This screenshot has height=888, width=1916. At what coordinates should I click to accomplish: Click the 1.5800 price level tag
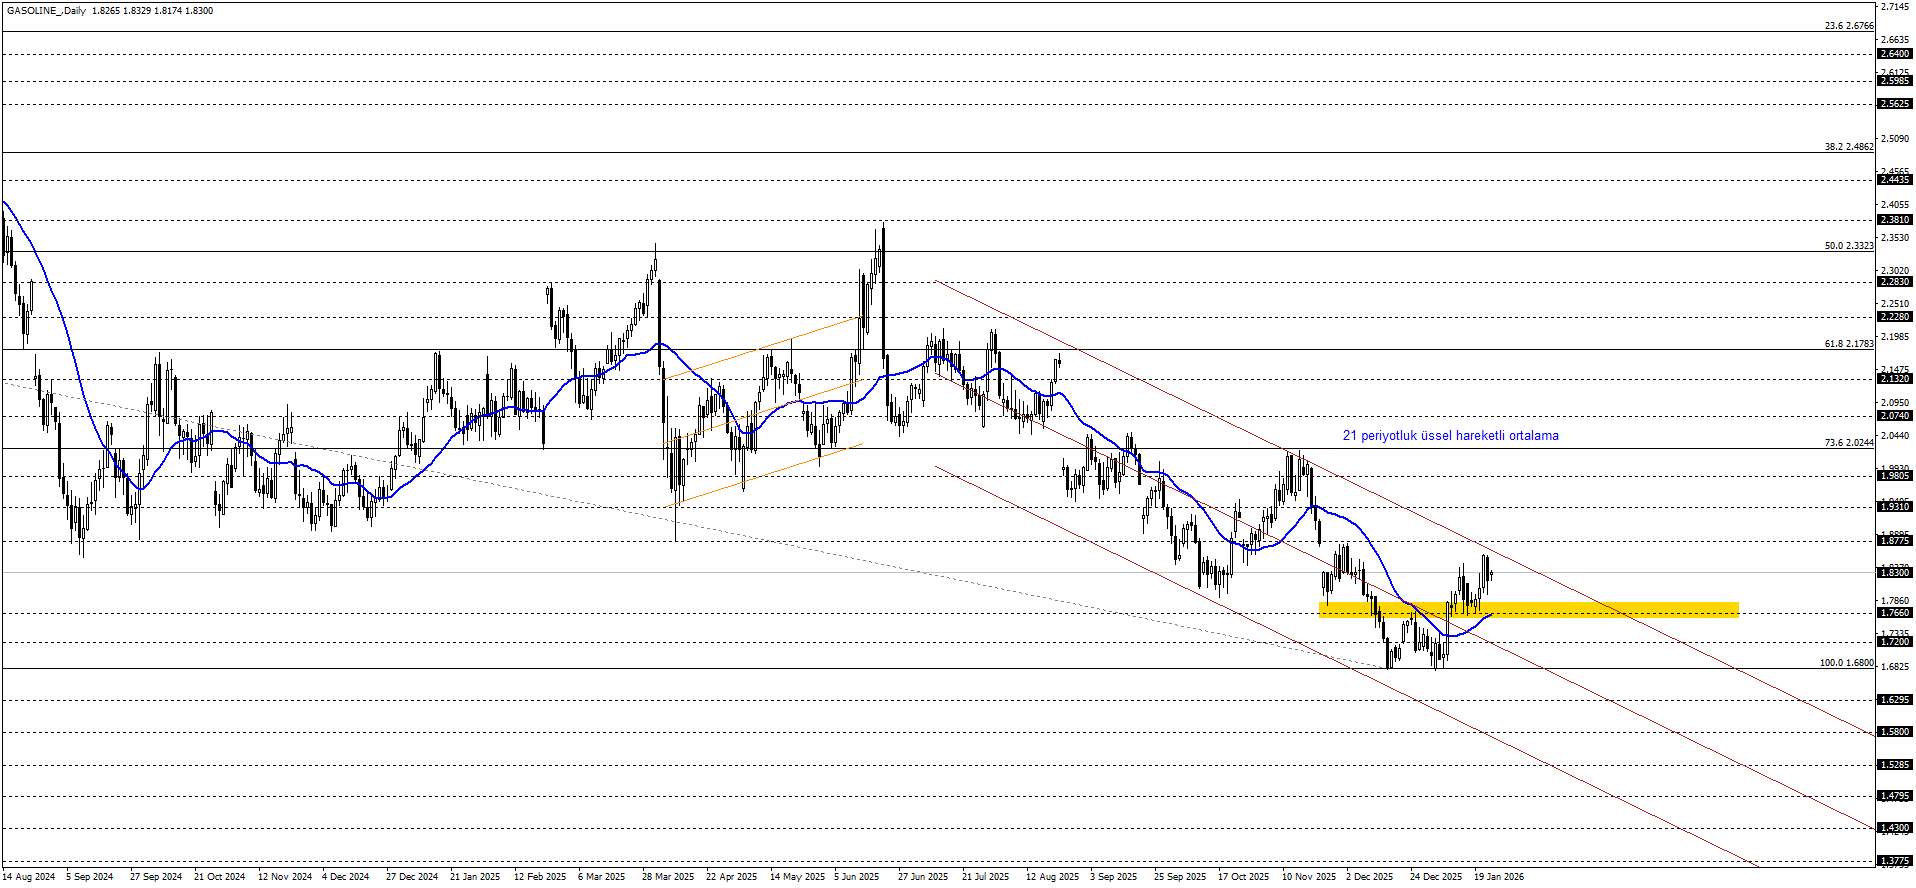tap(1894, 732)
